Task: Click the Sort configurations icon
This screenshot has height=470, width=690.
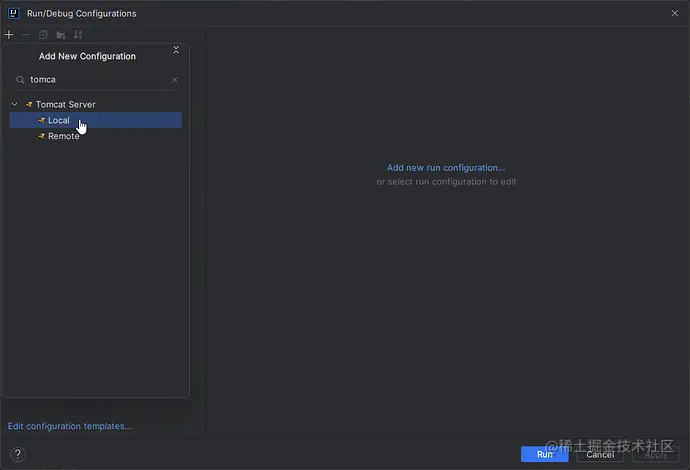Action: coord(78,35)
